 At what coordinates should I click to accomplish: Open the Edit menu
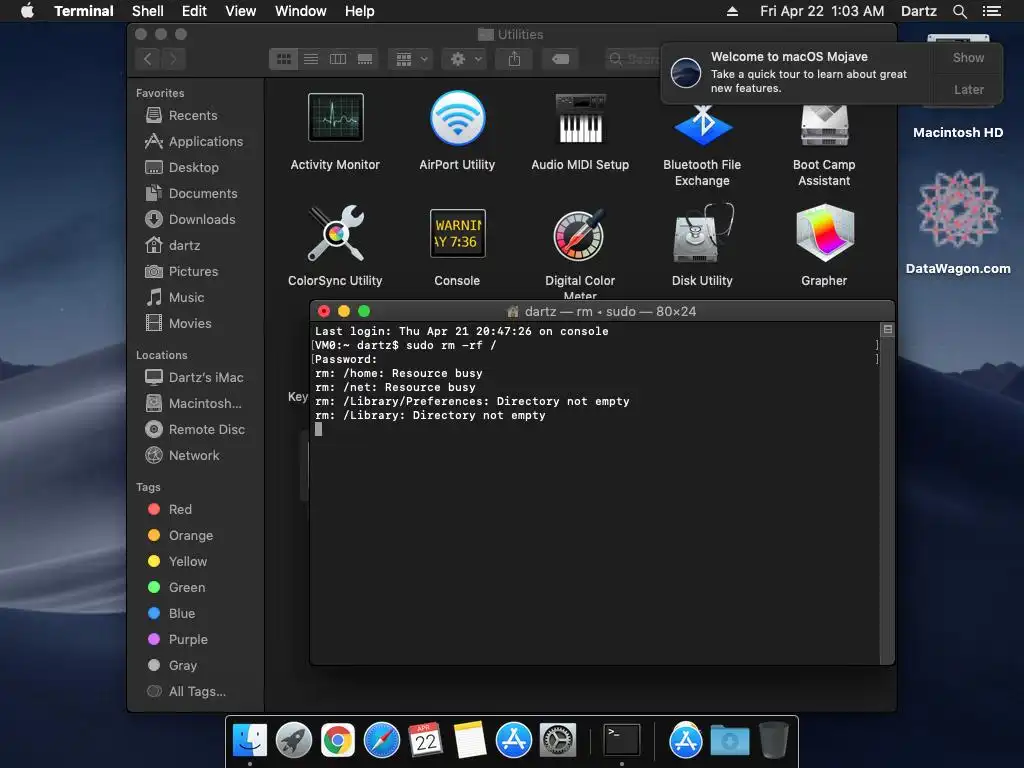[194, 11]
